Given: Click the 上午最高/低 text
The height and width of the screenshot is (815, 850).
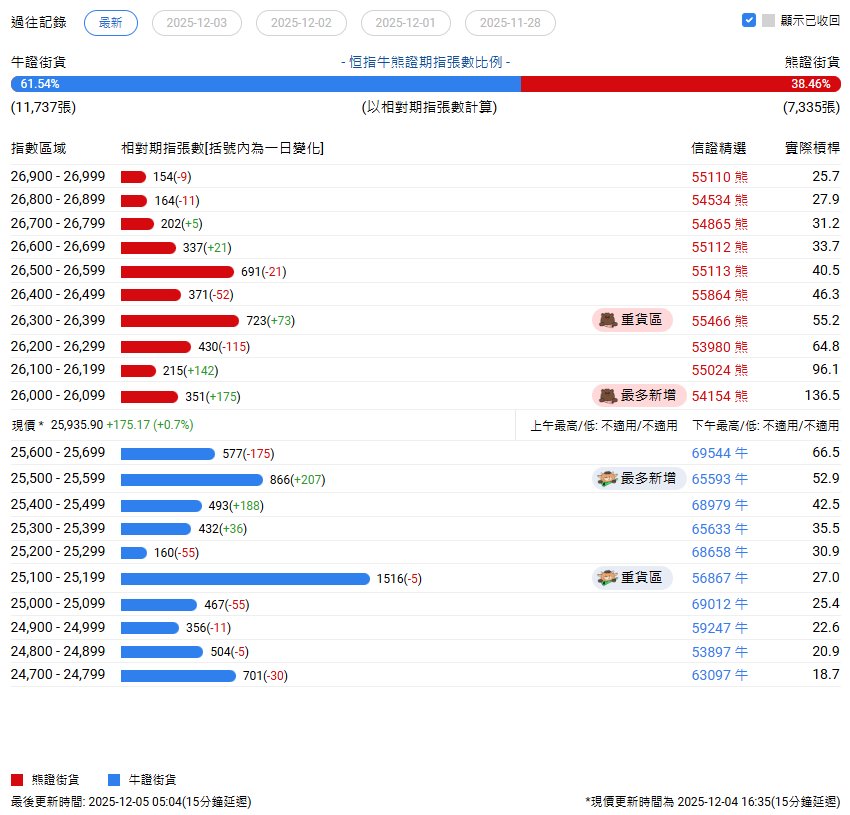Looking at the screenshot, I should 604,426.
